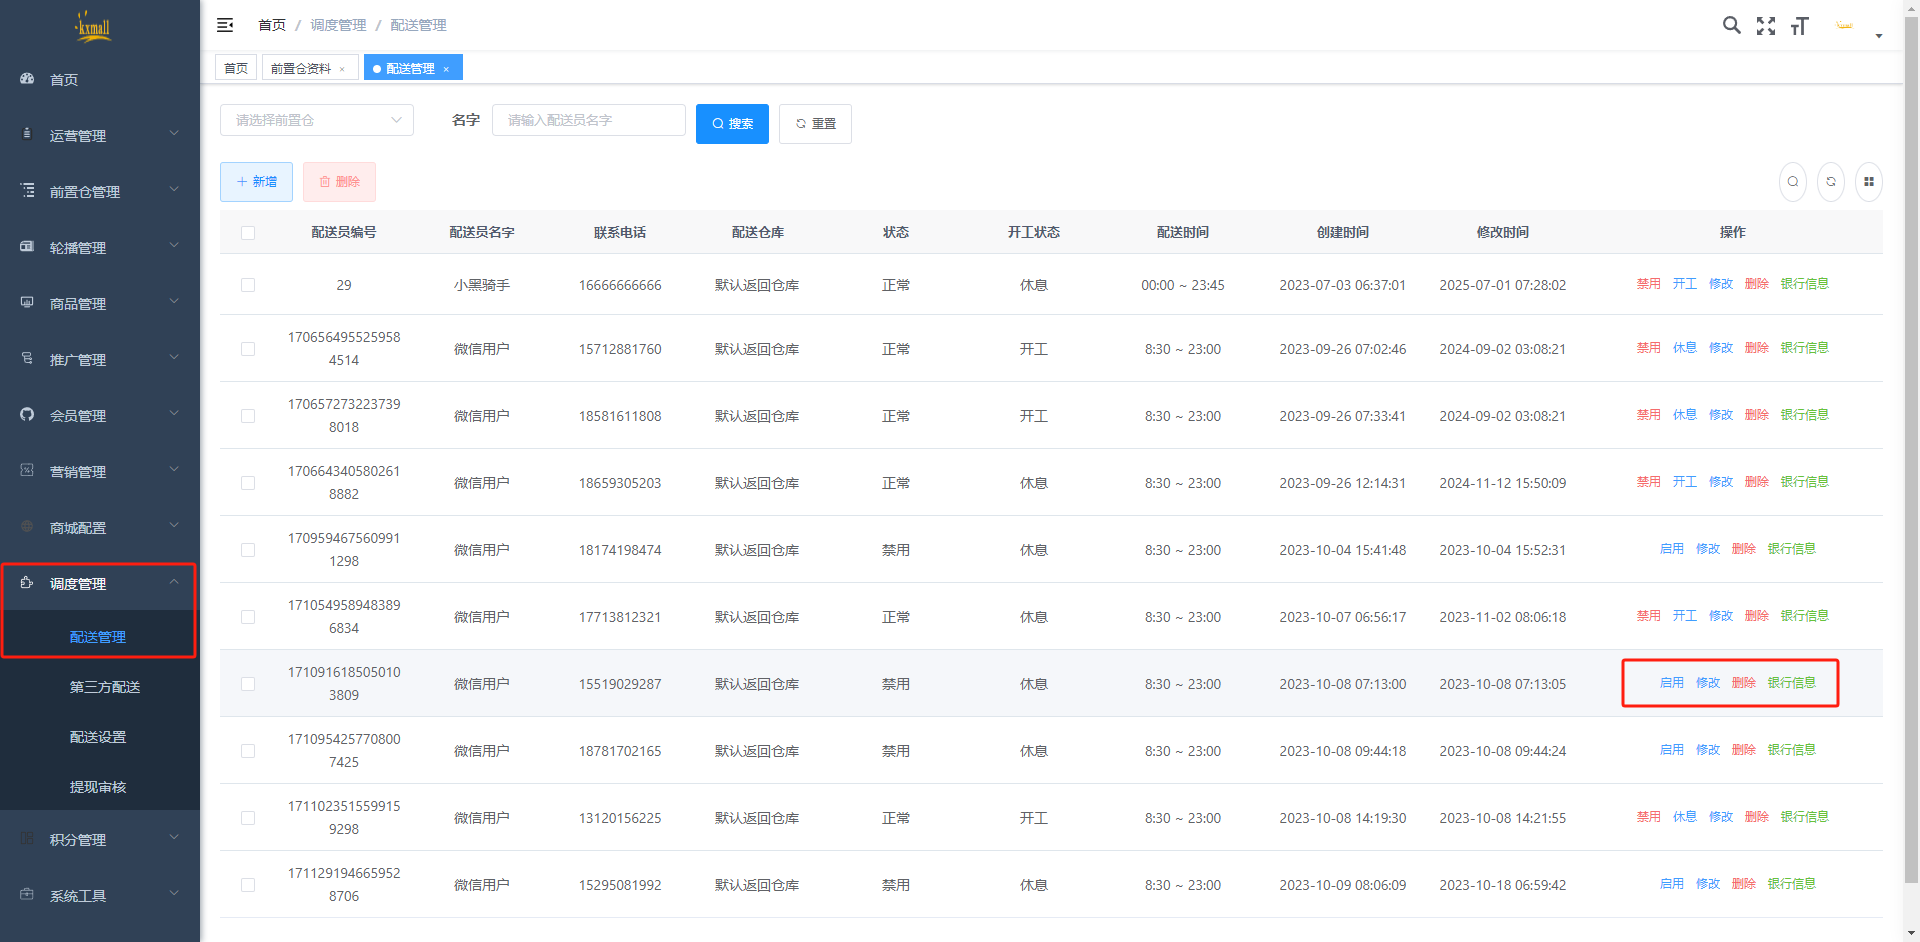This screenshot has width=1920, height=942.
Task: Check the select-all checkbox in table header
Action: pos(248,233)
